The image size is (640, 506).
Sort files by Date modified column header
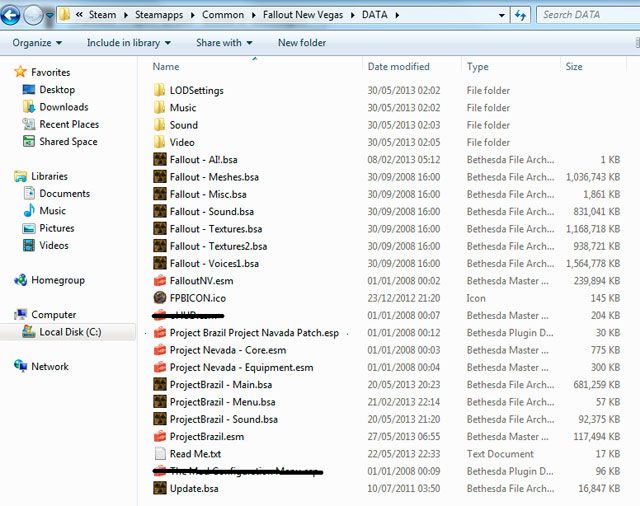coord(398,67)
